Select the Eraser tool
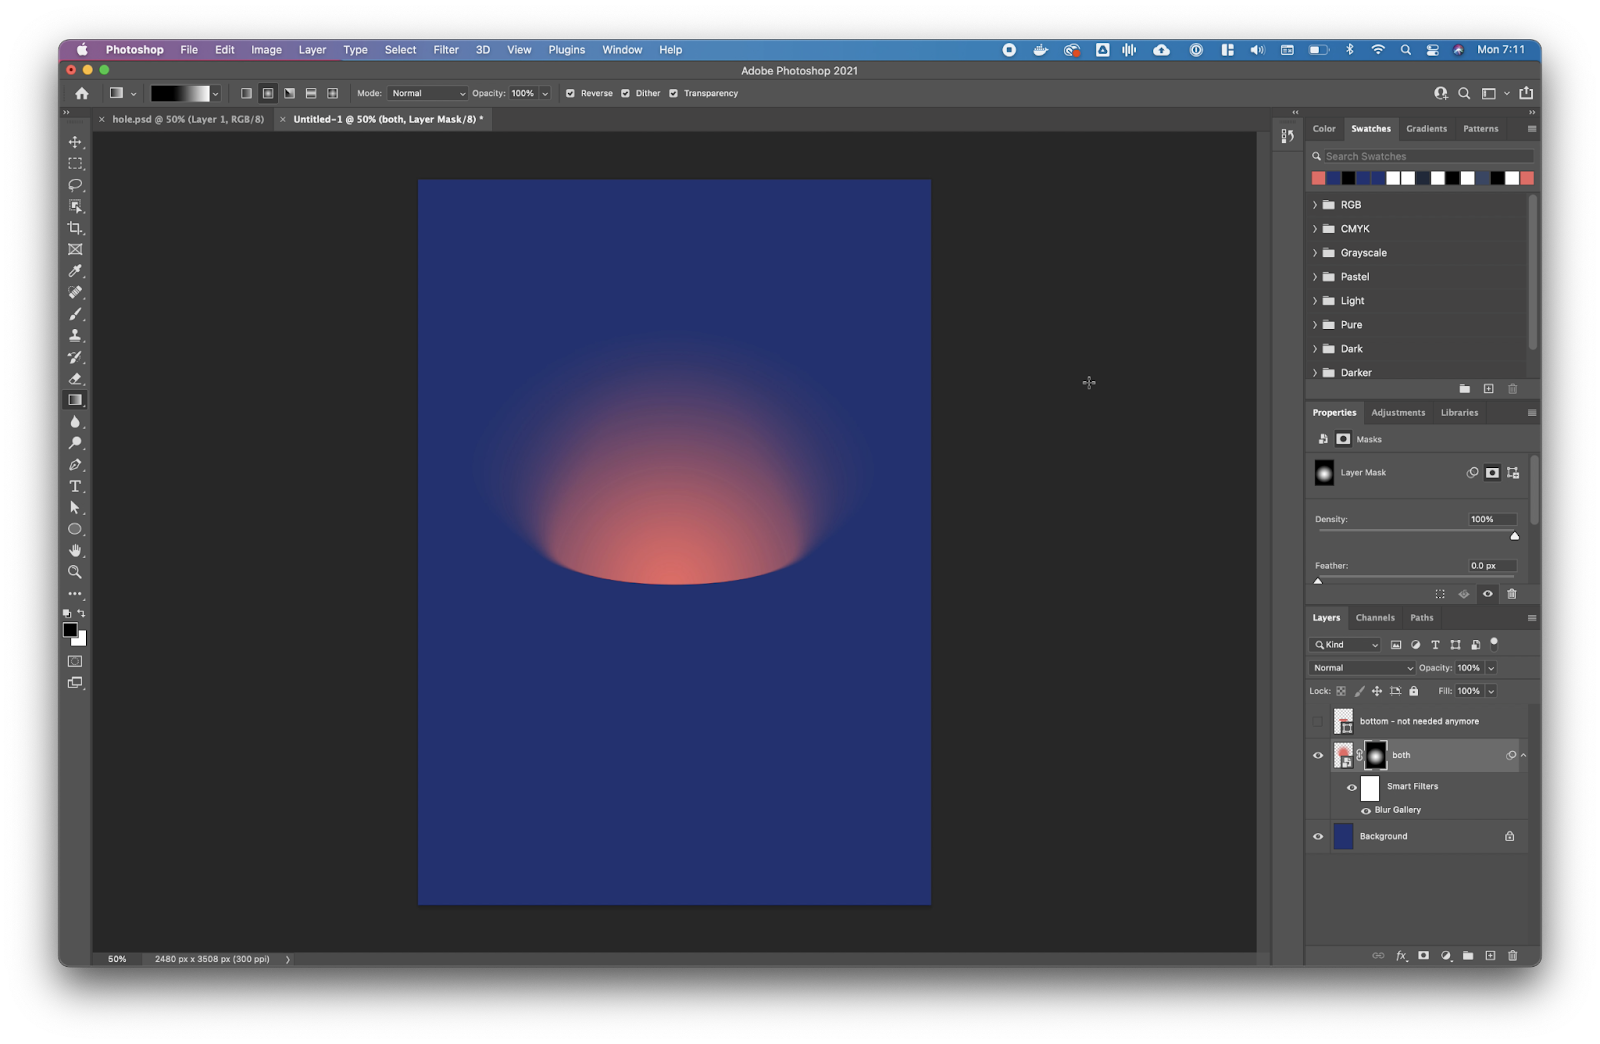 [x=75, y=379]
